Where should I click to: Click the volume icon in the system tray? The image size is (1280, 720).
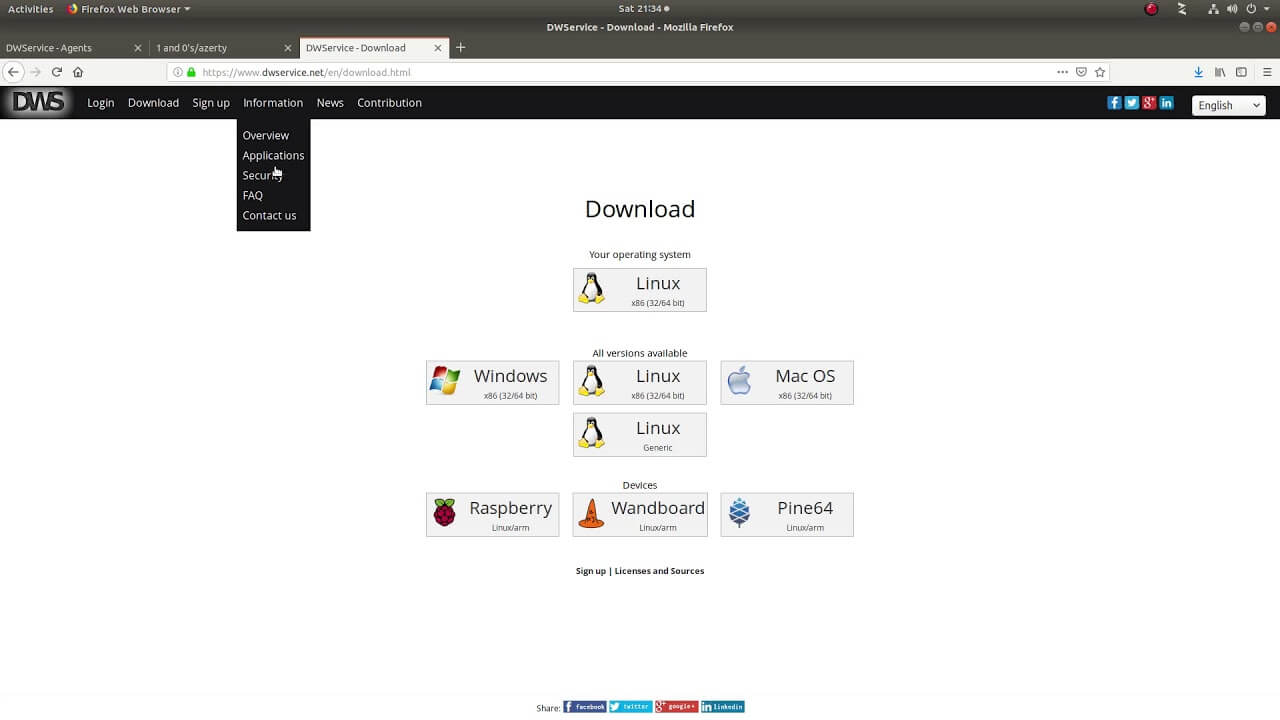[1232, 9]
